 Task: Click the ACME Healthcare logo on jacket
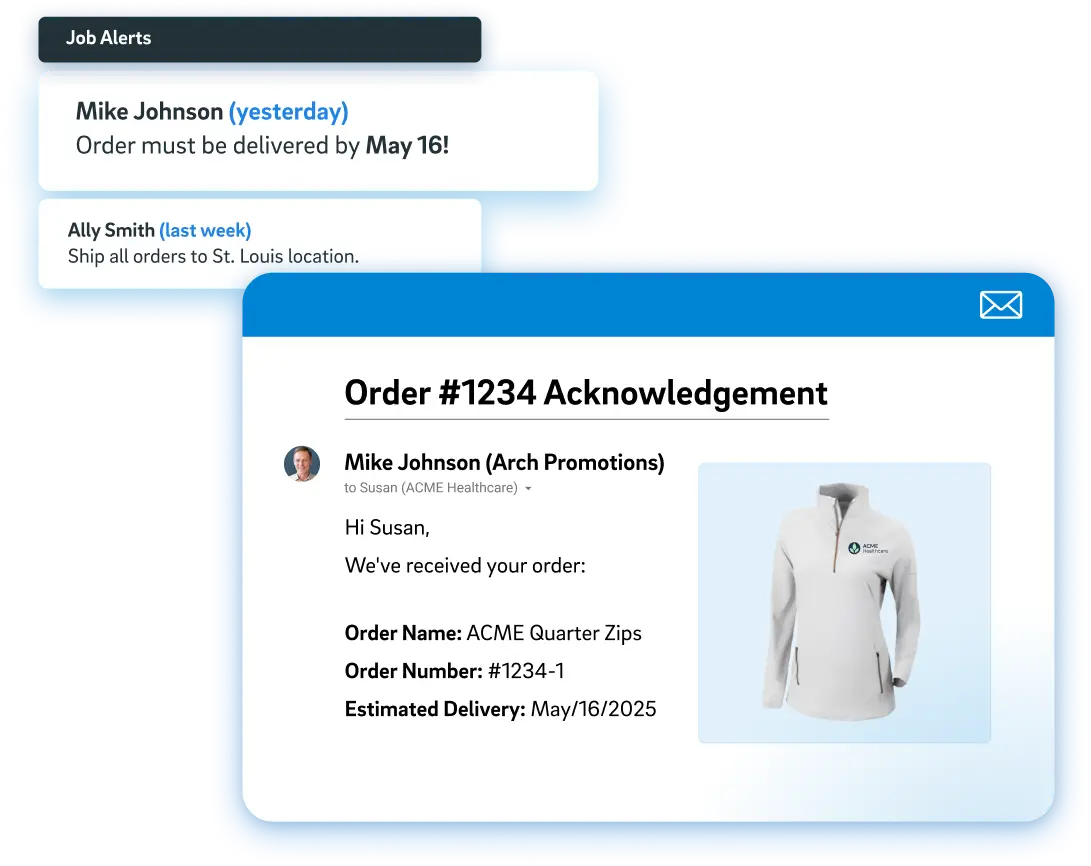click(x=868, y=548)
